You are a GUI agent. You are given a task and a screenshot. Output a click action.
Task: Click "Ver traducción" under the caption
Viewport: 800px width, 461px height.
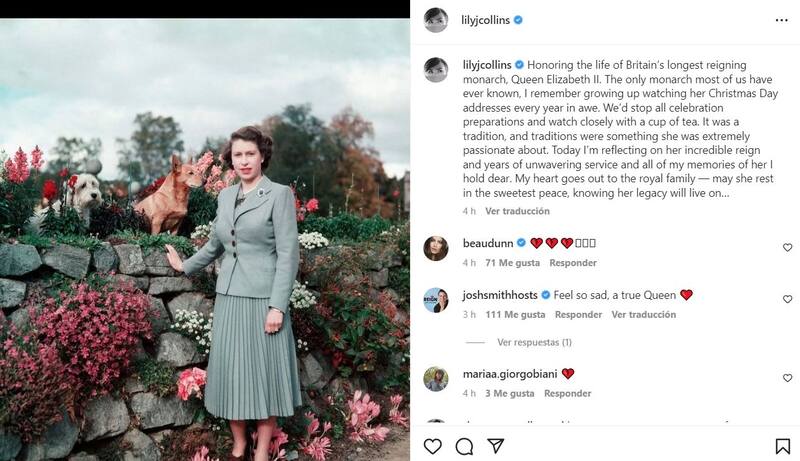point(520,211)
